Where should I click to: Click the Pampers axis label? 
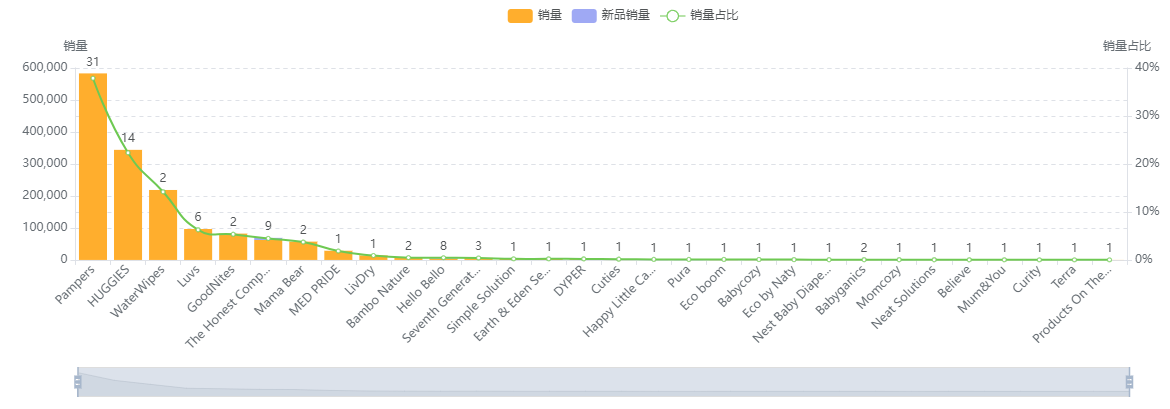tap(75, 285)
